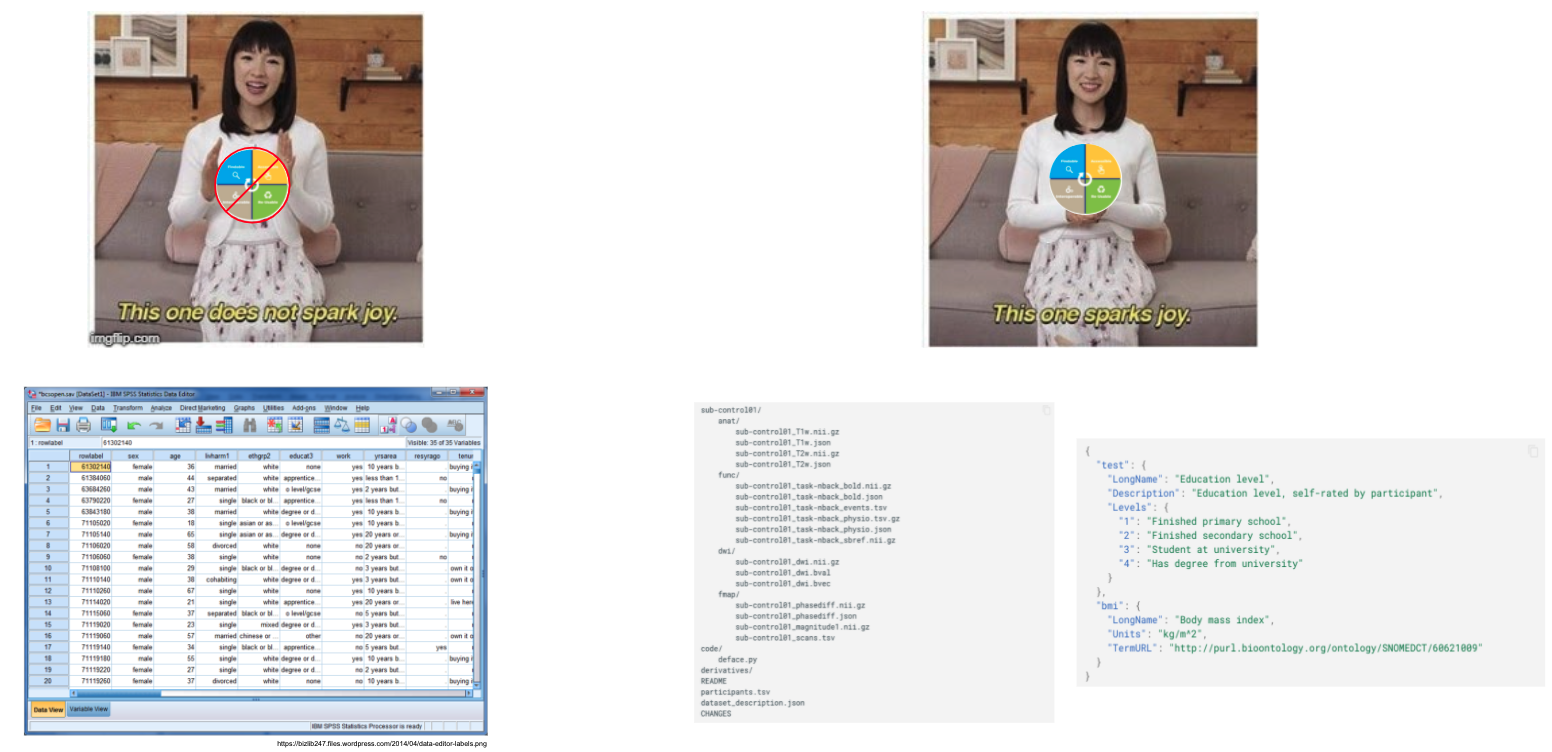Copy the JSON code block via copy icon
The height and width of the screenshot is (752, 1552).
tap(1534, 452)
